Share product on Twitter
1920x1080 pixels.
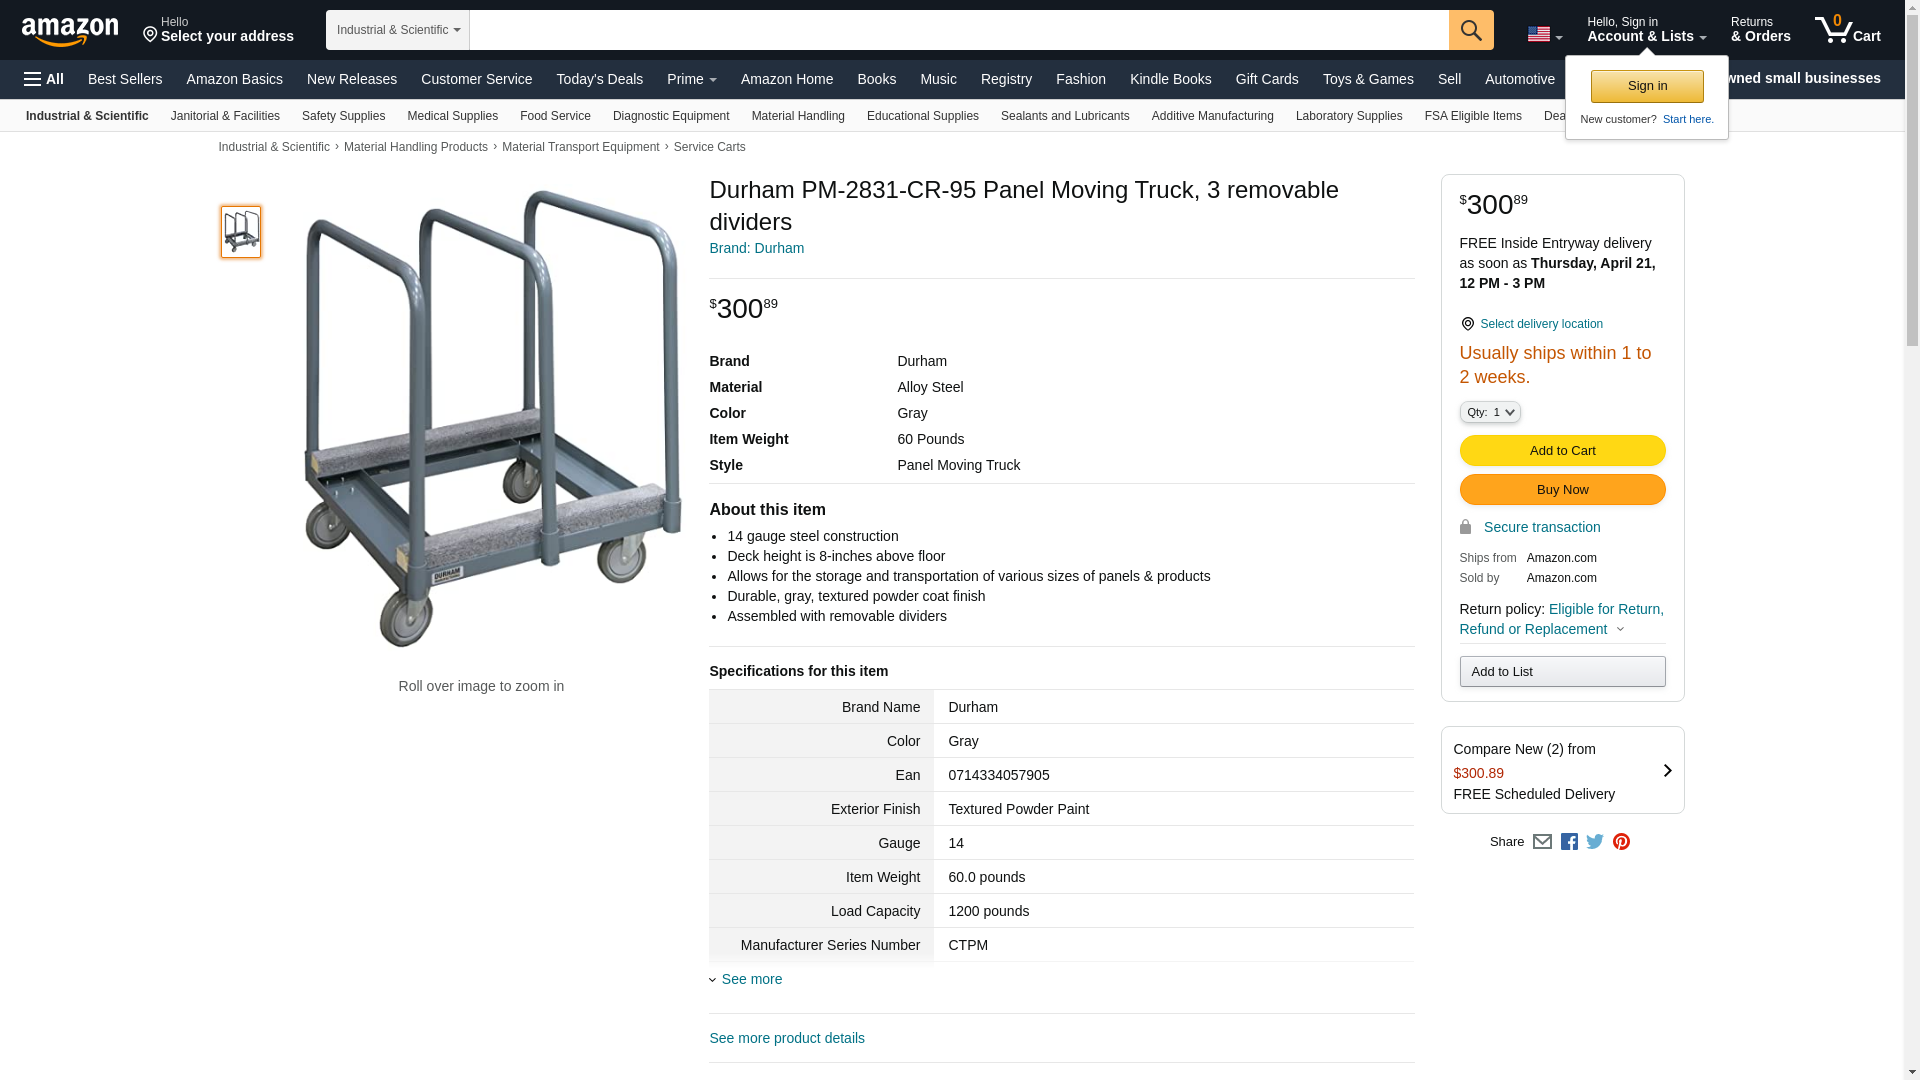coord(1595,842)
